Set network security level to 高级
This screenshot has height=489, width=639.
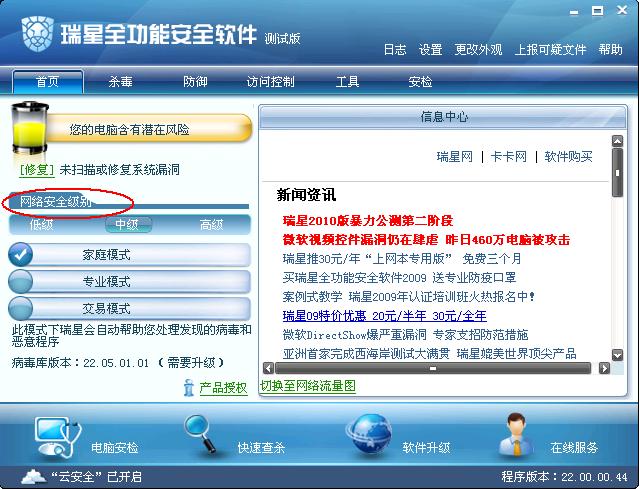212,225
